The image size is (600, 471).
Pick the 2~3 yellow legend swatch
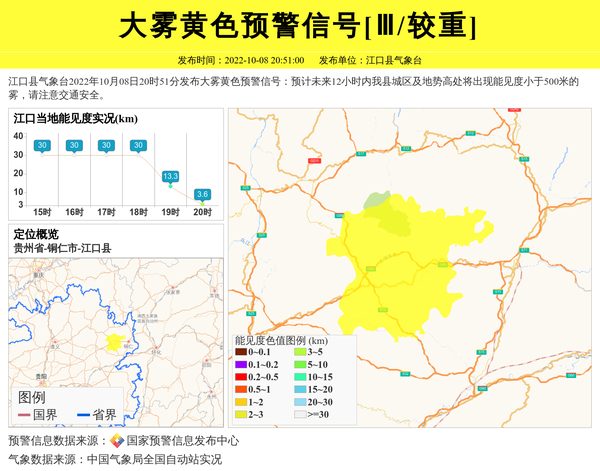tap(241, 413)
